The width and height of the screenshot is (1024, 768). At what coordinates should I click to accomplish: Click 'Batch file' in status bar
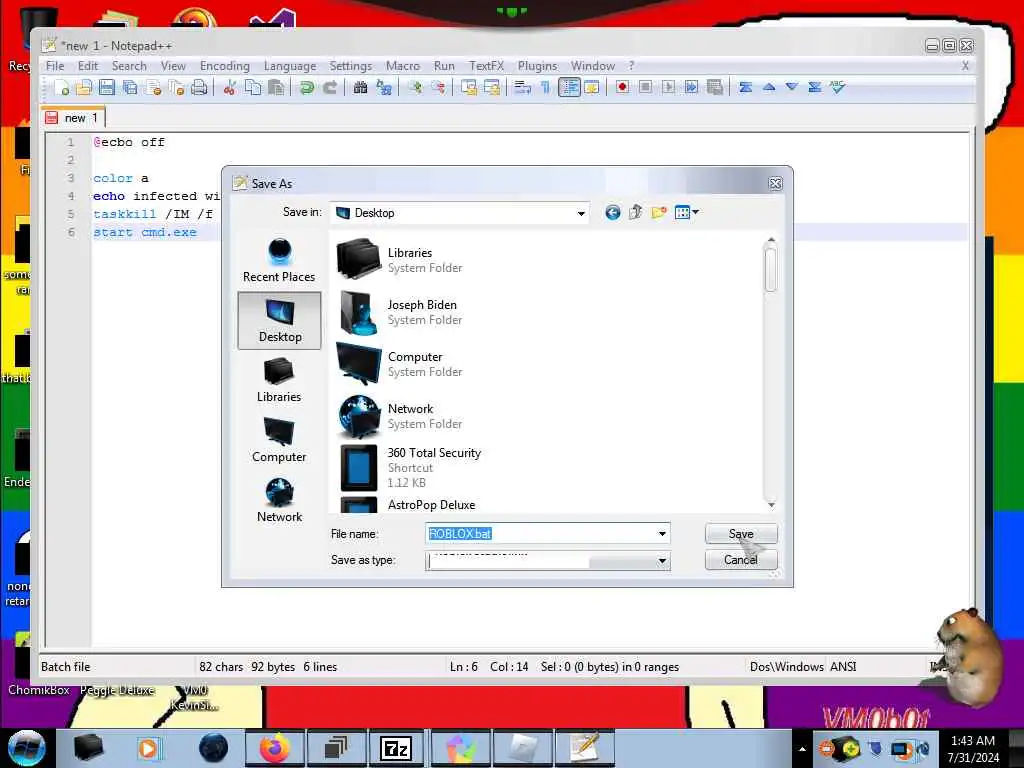pyautogui.click(x=66, y=667)
